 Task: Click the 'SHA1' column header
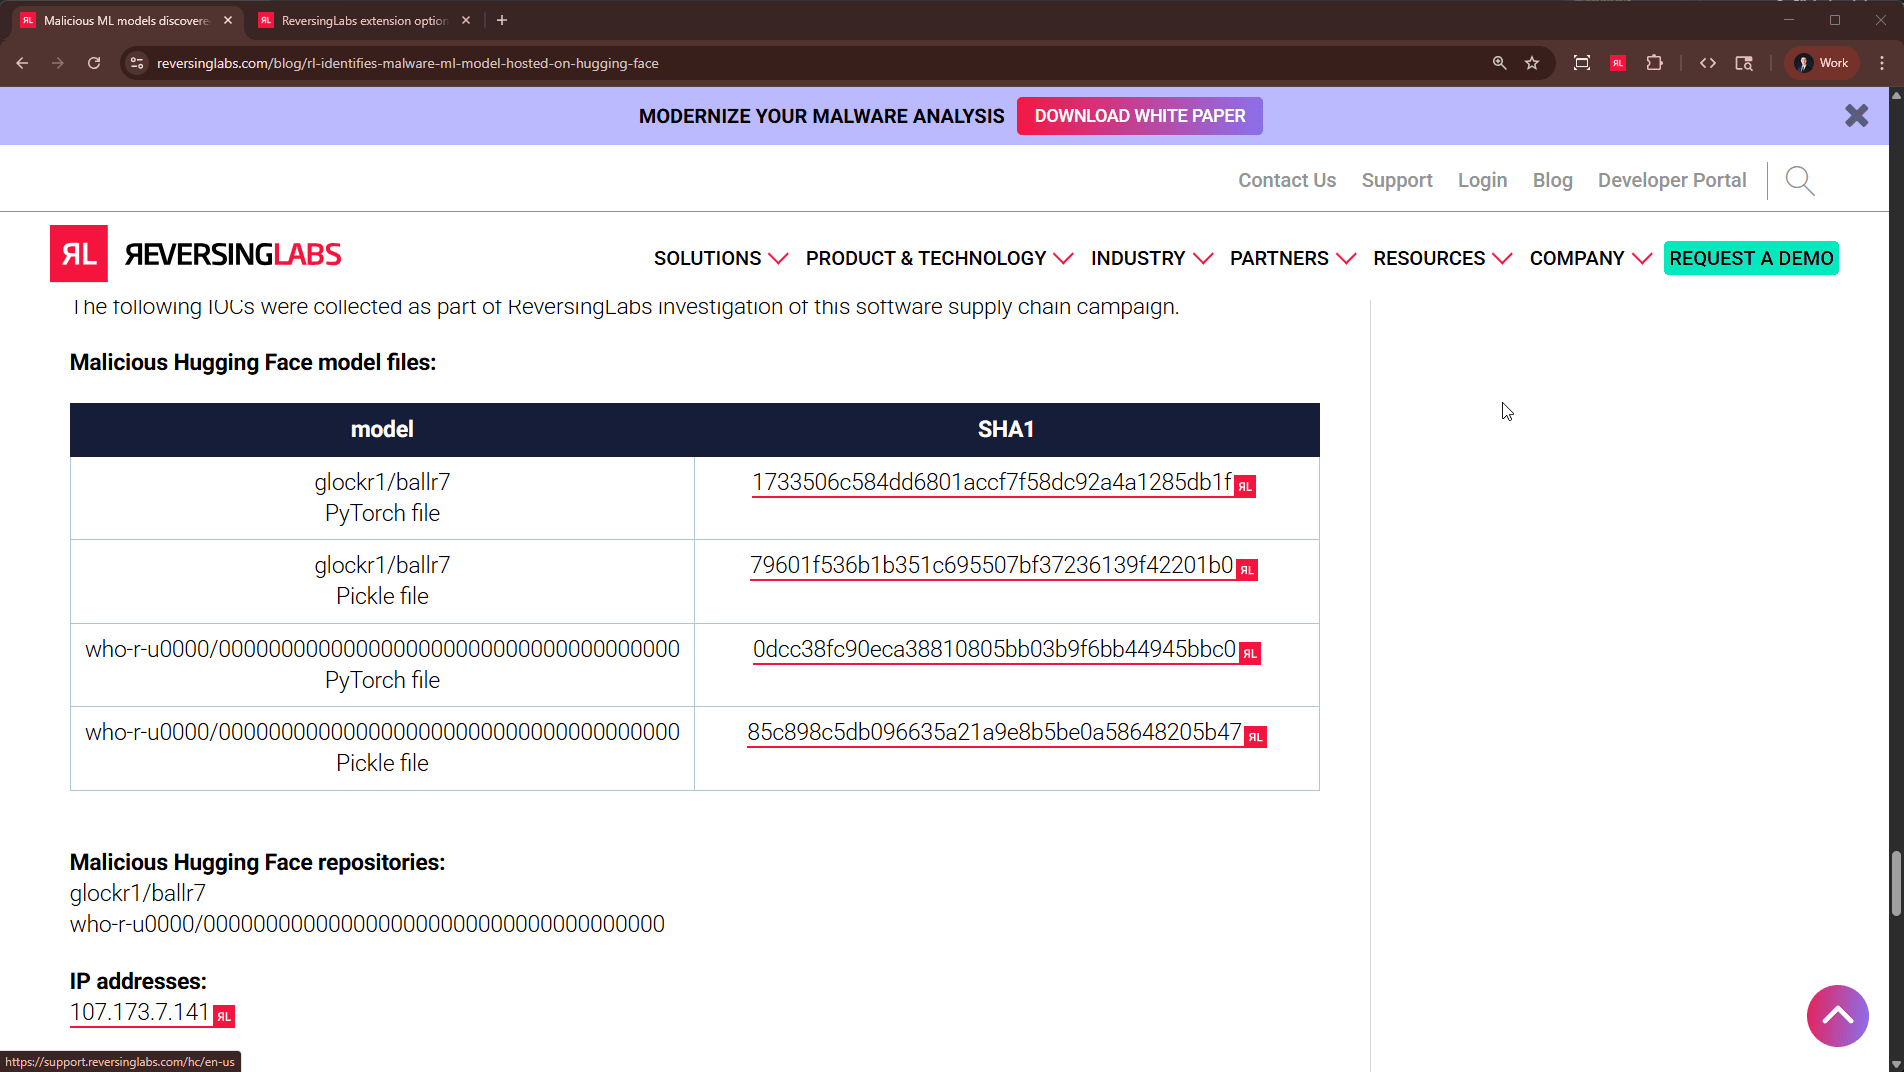[x=1006, y=429]
